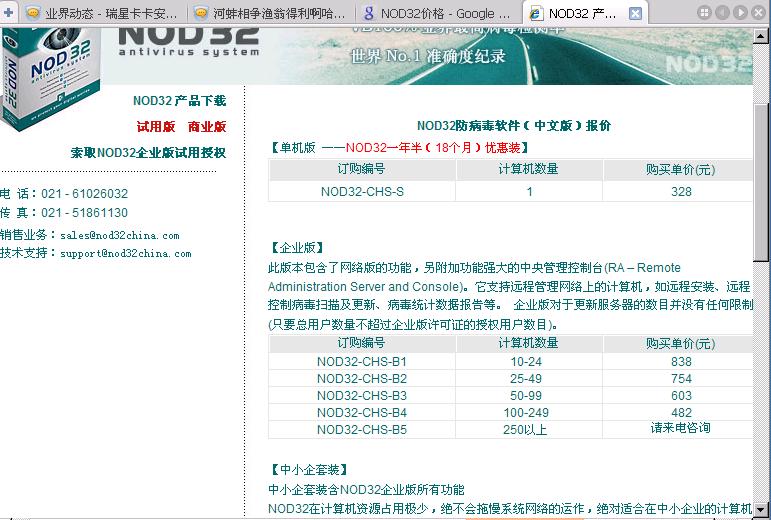Click the support@nod32china.com email address
The height and width of the screenshot is (520, 771).
point(125,254)
